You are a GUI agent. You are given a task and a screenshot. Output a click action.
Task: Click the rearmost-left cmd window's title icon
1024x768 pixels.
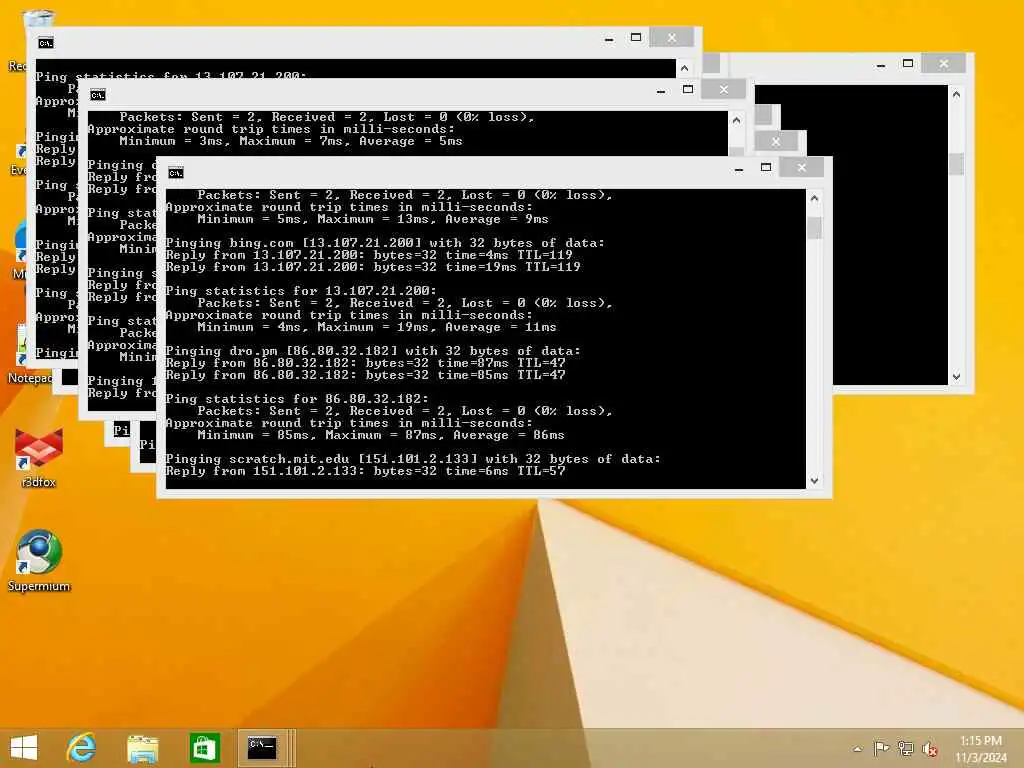(x=46, y=43)
